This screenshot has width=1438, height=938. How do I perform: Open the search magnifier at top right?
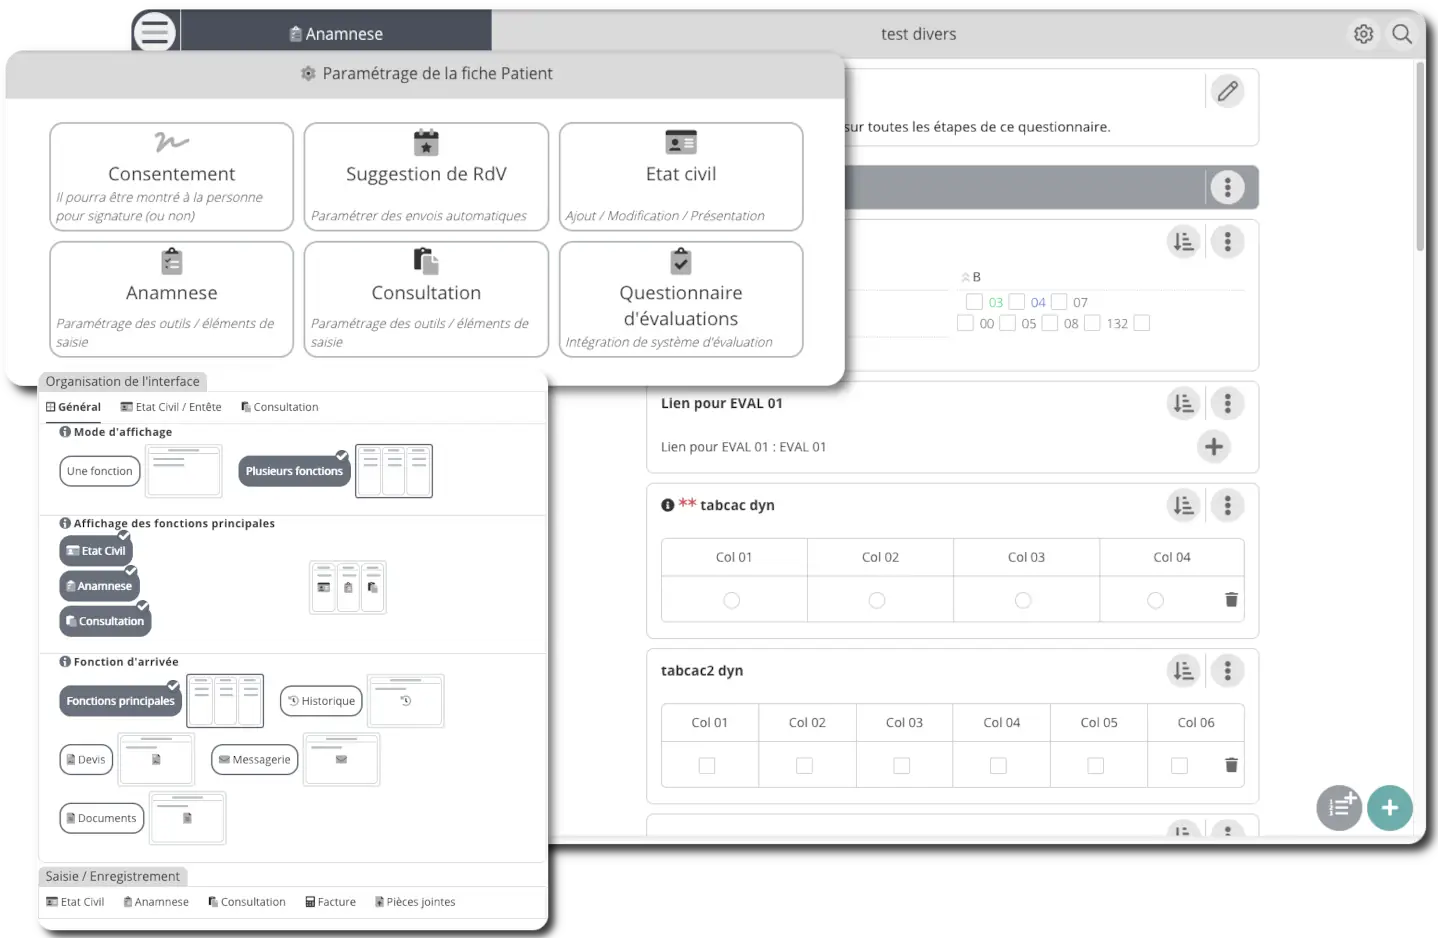click(x=1402, y=33)
